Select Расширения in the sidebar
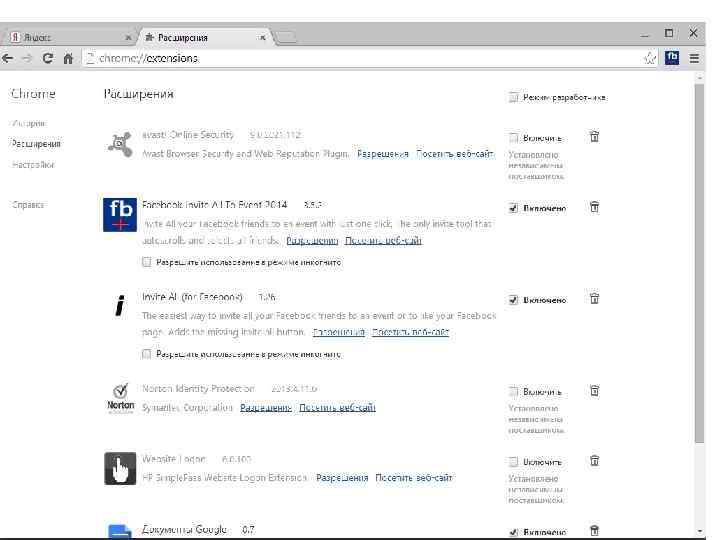Viewport: 720px width, 540px height. click(36, 144)
